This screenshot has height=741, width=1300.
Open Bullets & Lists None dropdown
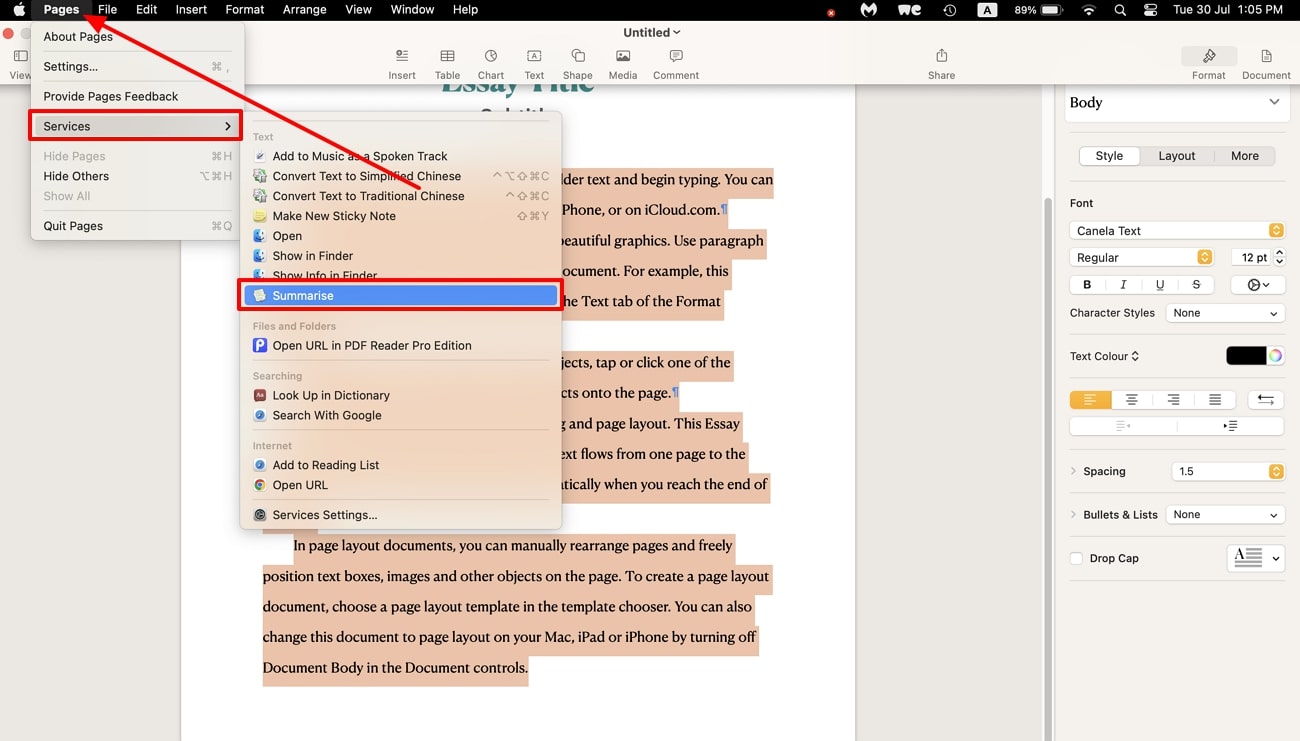[x=1226, y=515]
